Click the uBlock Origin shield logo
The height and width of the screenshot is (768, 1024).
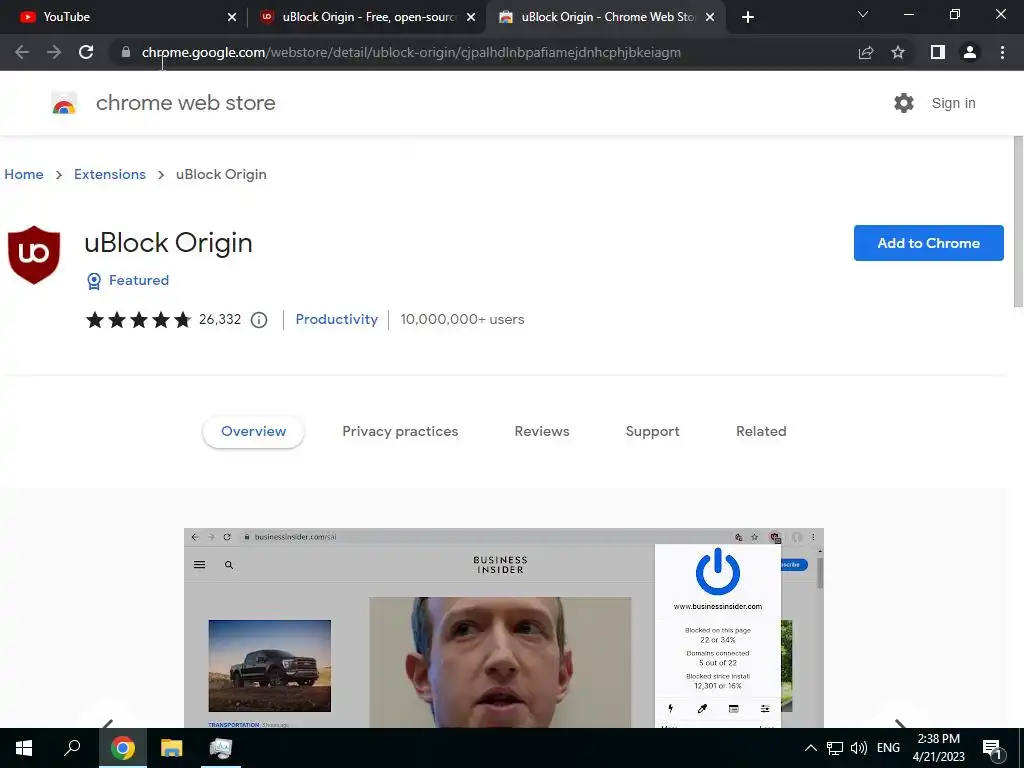coord(34,255)
